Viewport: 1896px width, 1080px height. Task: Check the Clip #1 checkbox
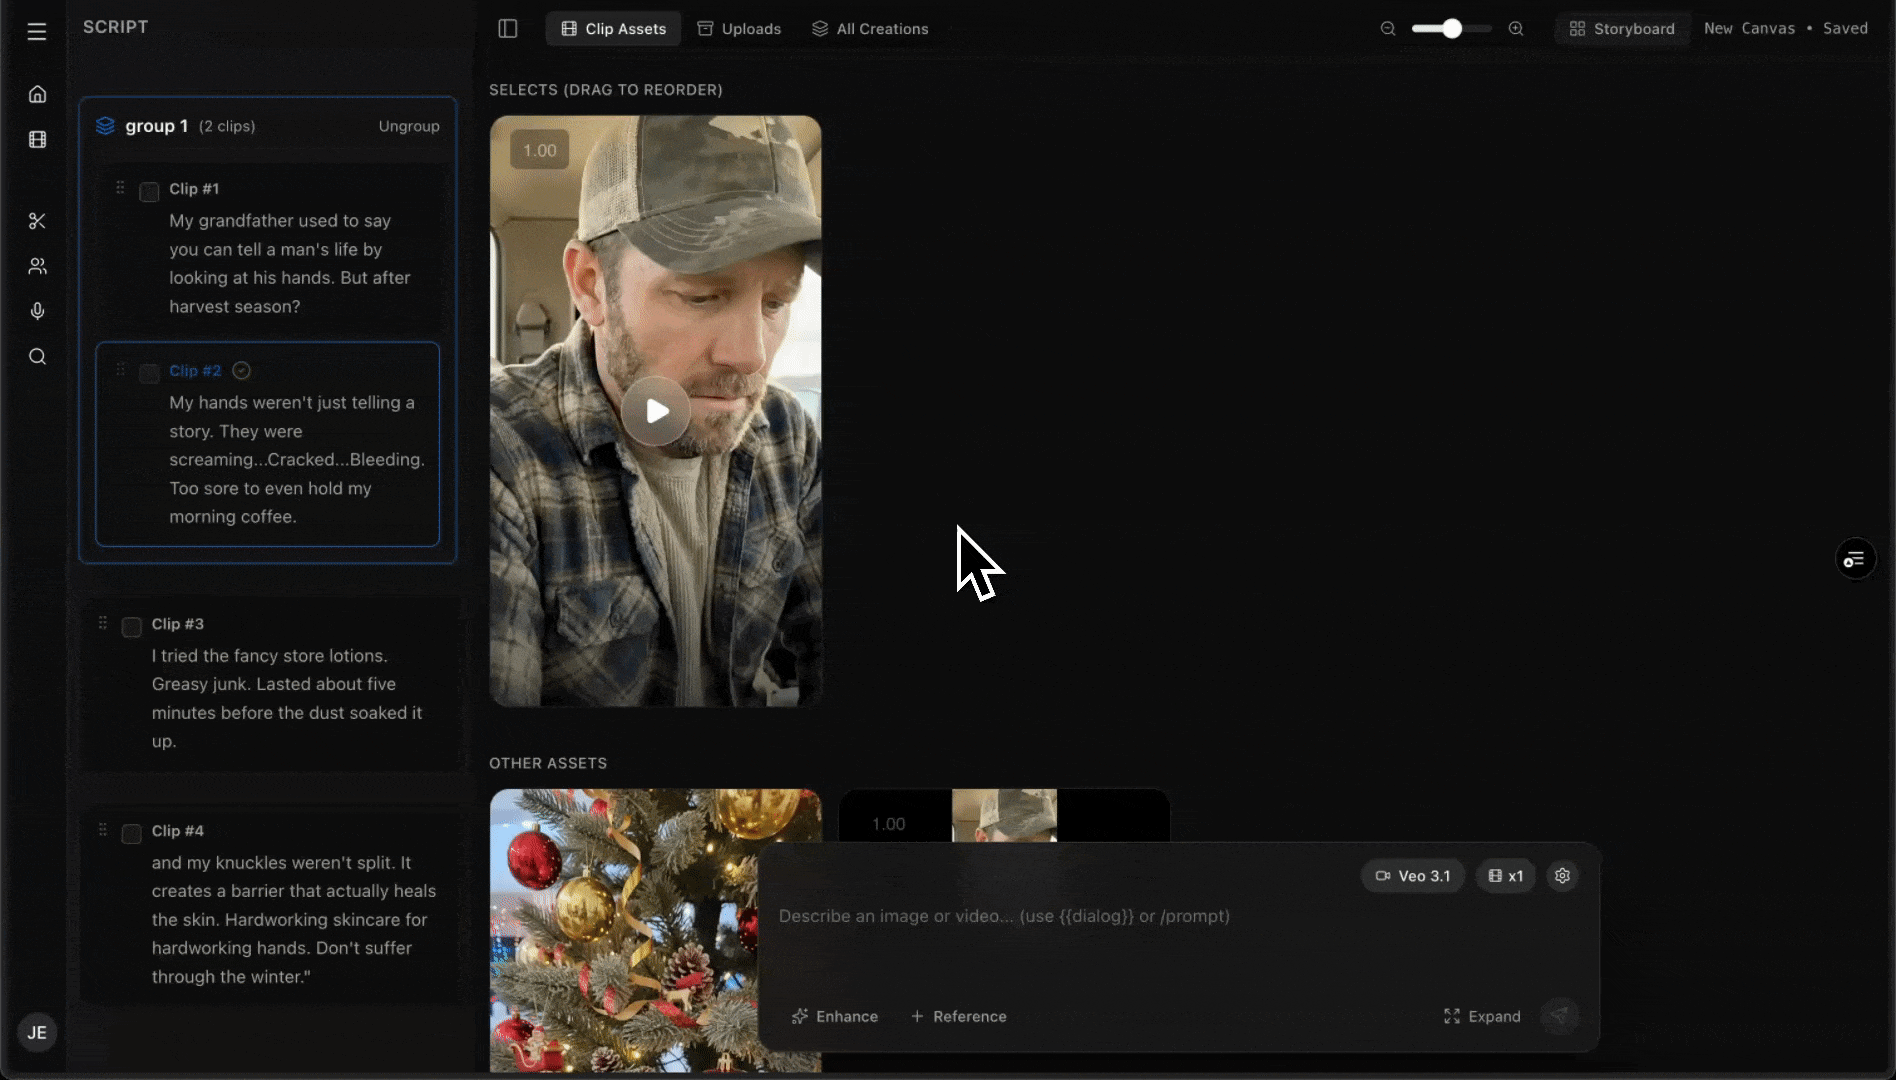149,192
